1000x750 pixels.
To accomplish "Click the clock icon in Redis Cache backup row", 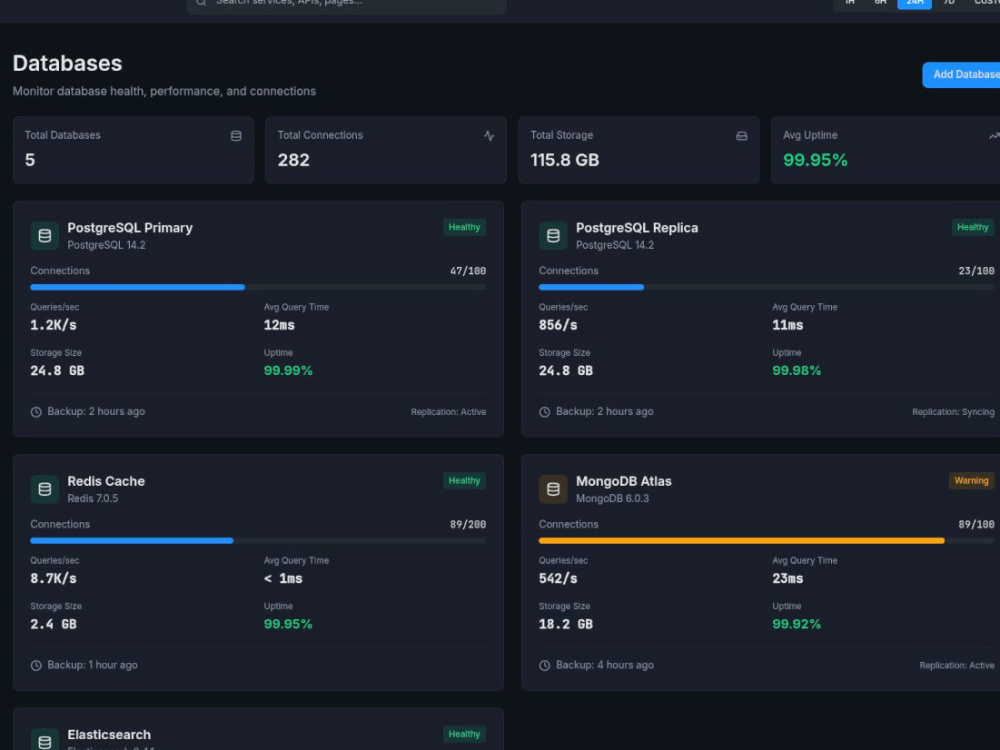I will tap(36, 665).
